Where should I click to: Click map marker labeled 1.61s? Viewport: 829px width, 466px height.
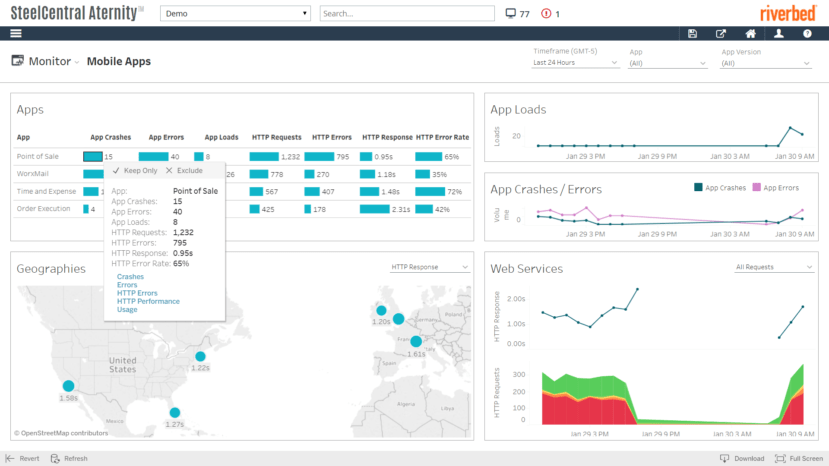pos(416,341)
